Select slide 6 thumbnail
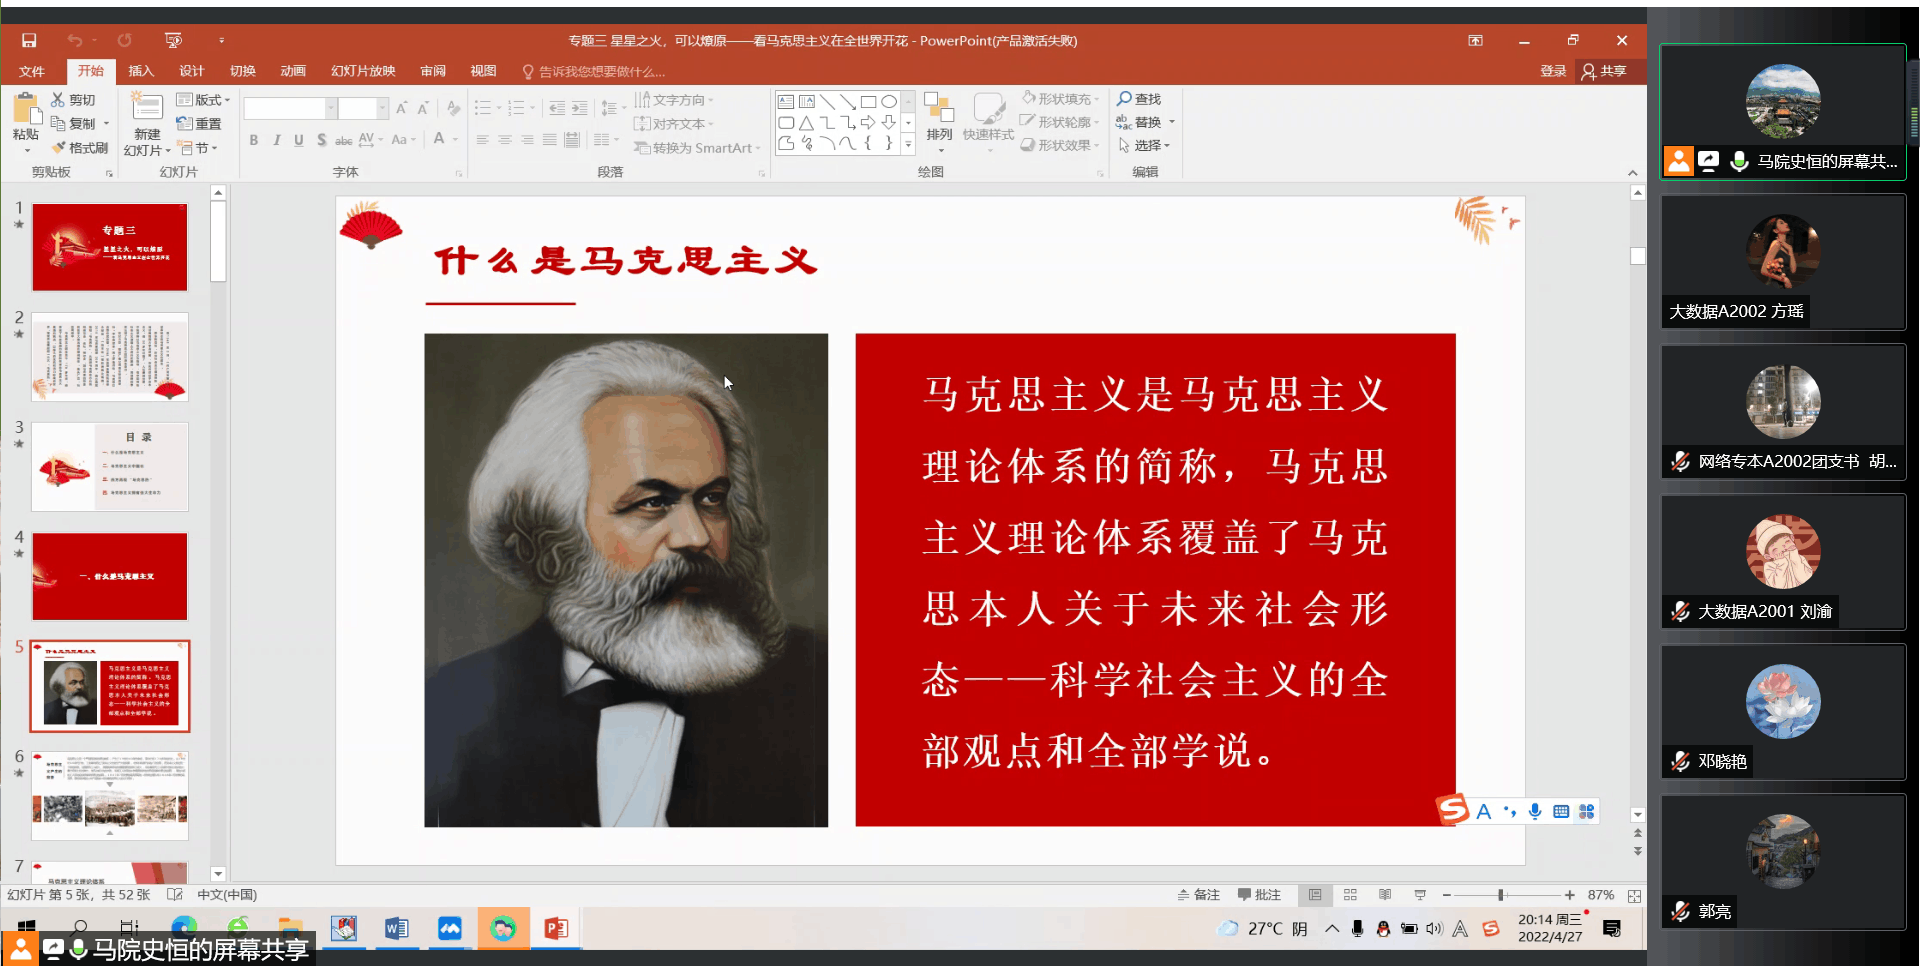The height and width of the screenshot is (966, 1920). [110, 796]
